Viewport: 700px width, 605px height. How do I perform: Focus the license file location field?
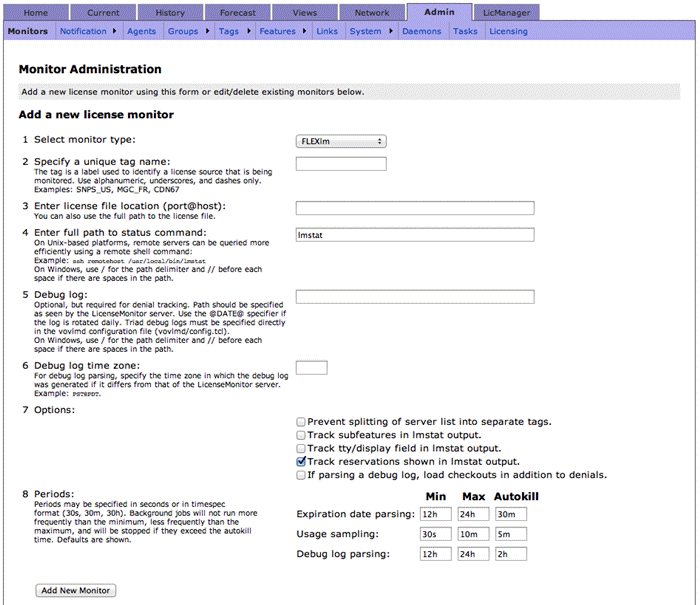414,208
